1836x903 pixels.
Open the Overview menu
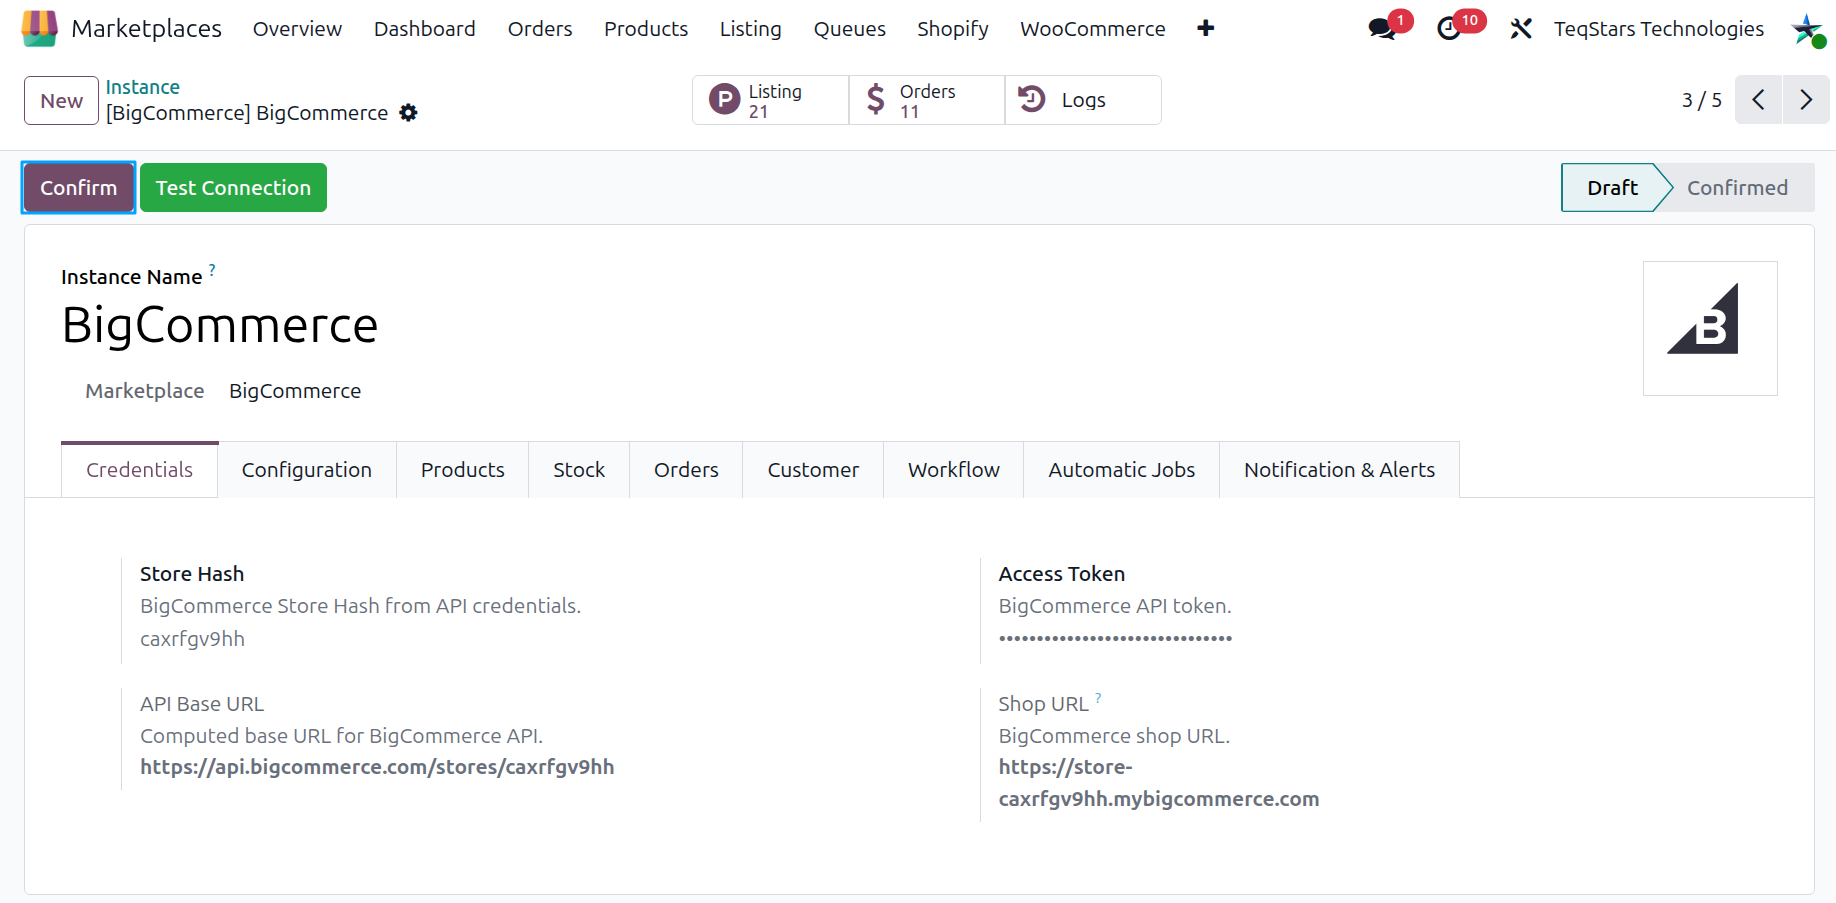coord(297,29)
